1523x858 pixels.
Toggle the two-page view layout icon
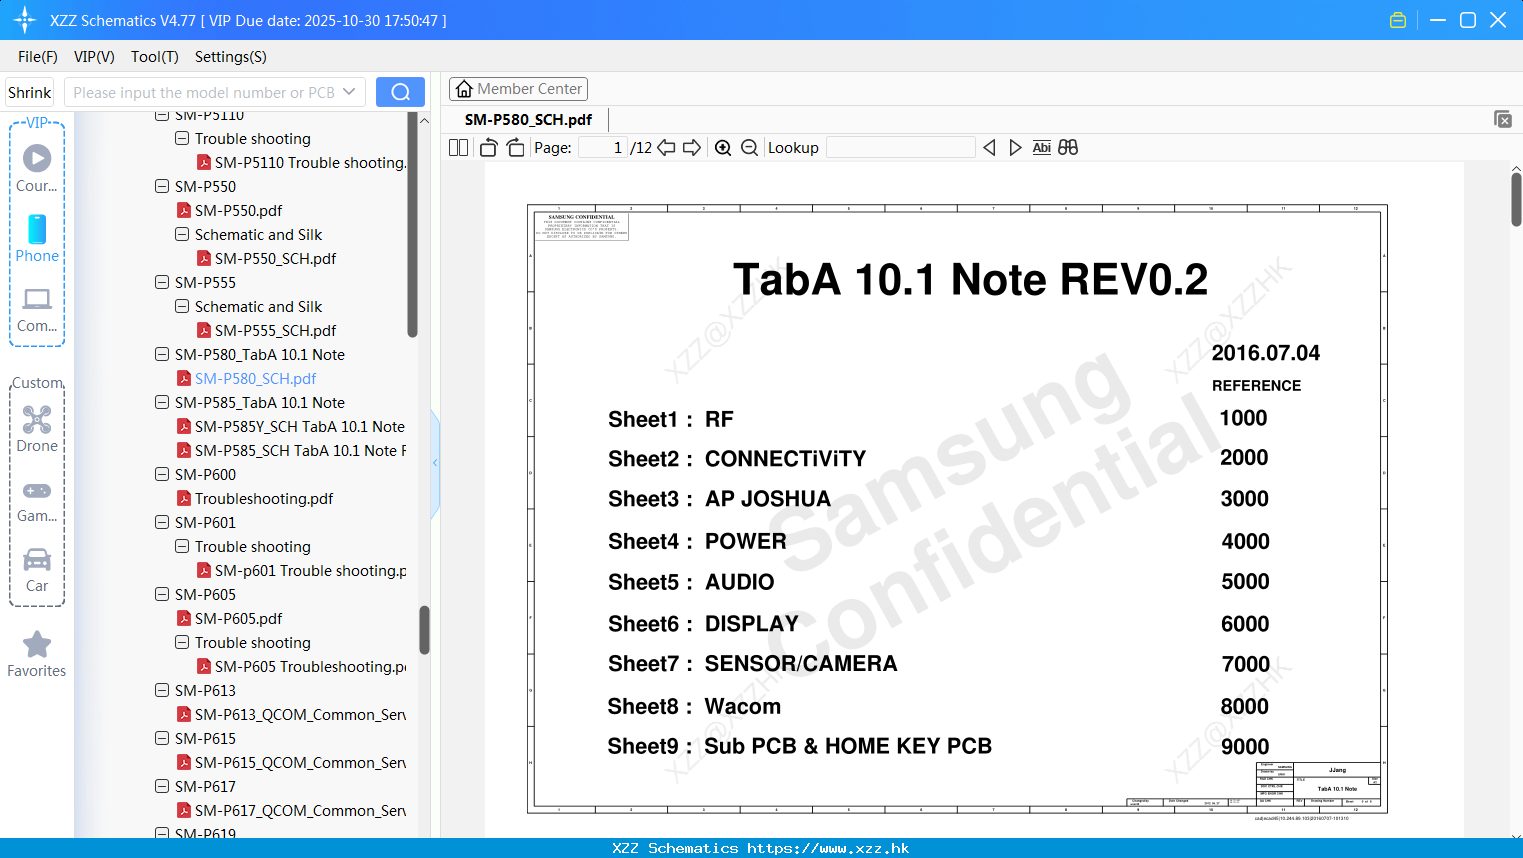(x=459, y=148)
